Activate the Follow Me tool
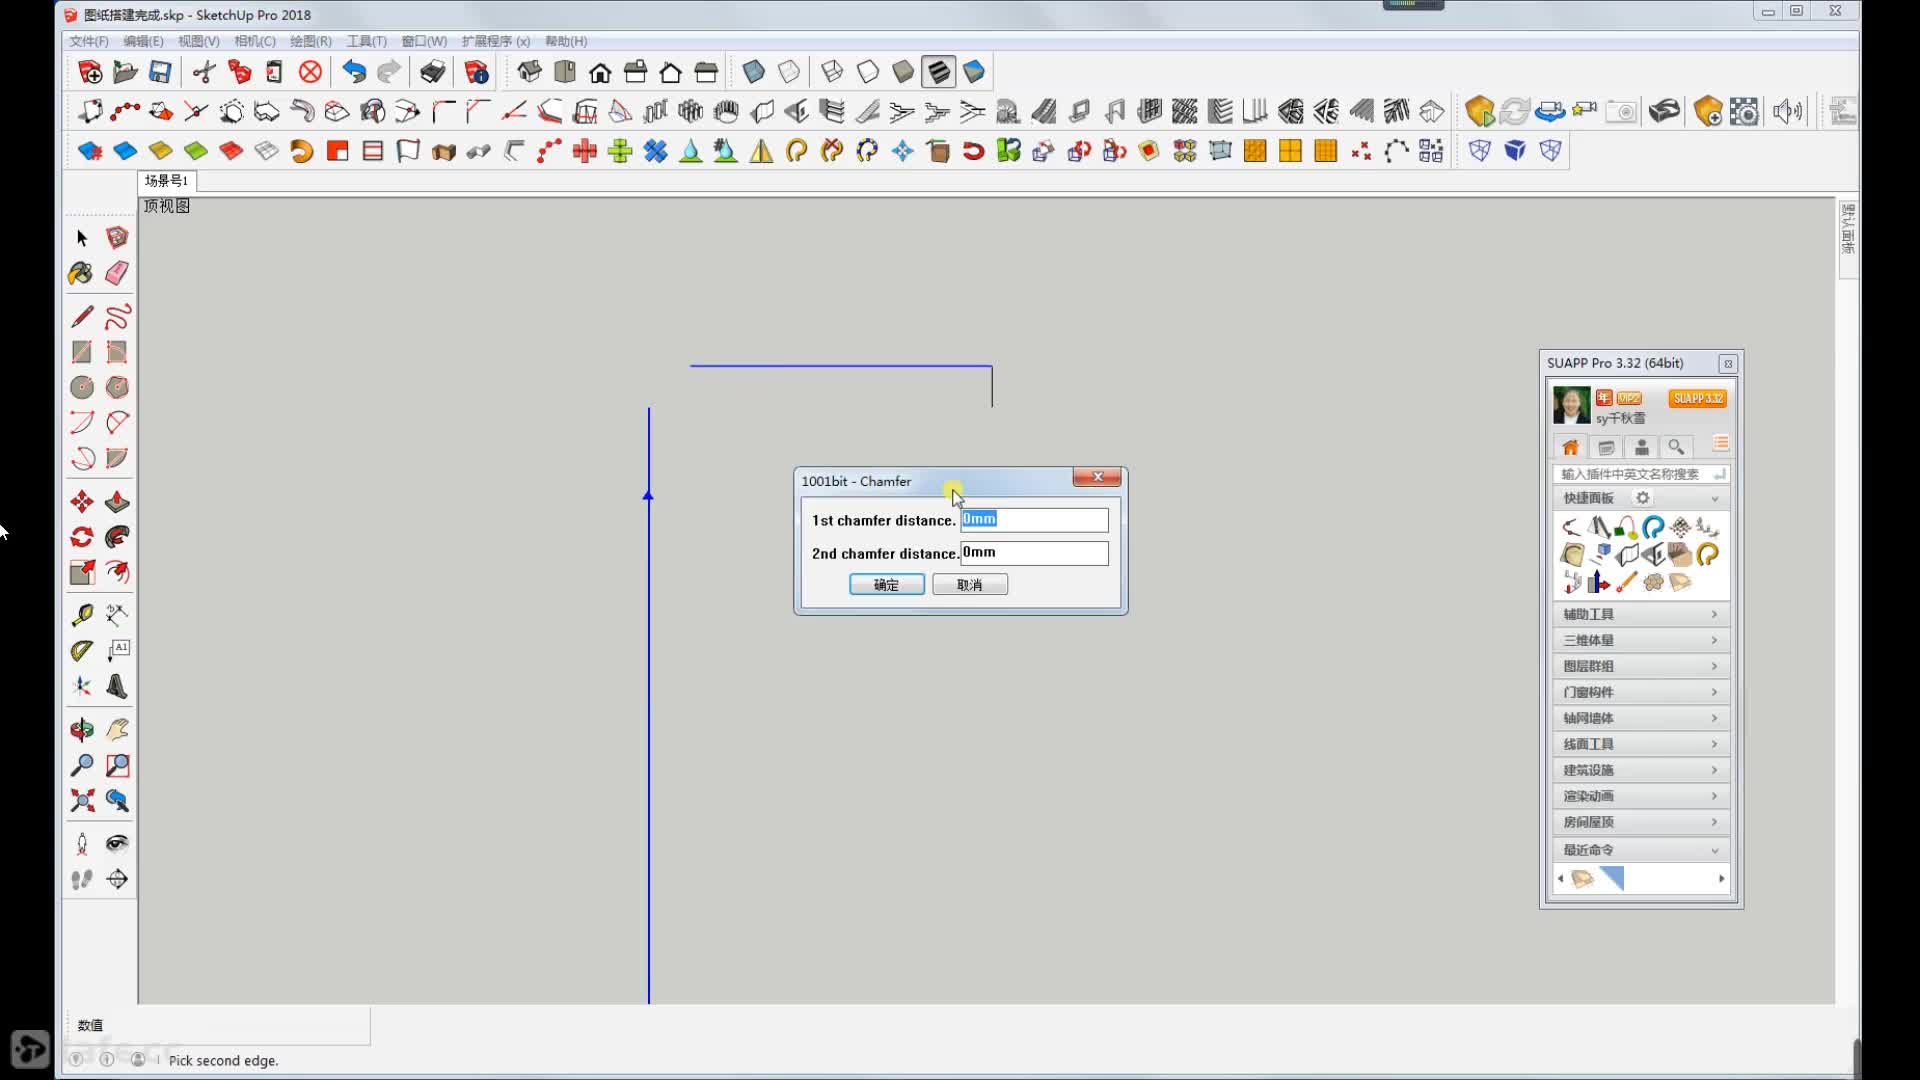This screenshot has width=1920, height=1080. tap(117, 537)
